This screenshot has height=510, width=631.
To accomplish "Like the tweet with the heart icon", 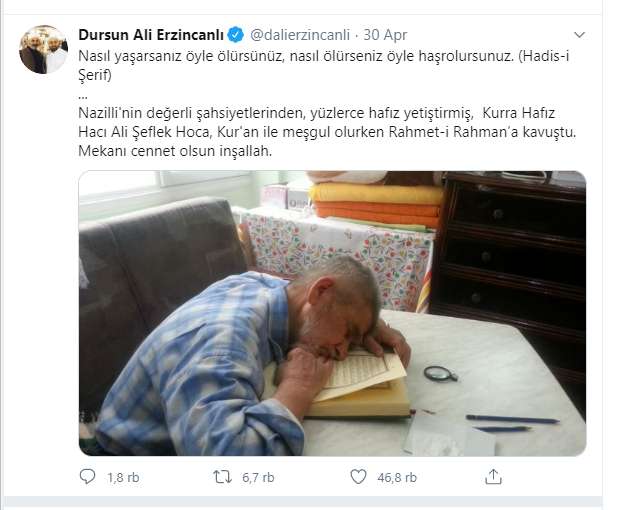I will [358, 477].
